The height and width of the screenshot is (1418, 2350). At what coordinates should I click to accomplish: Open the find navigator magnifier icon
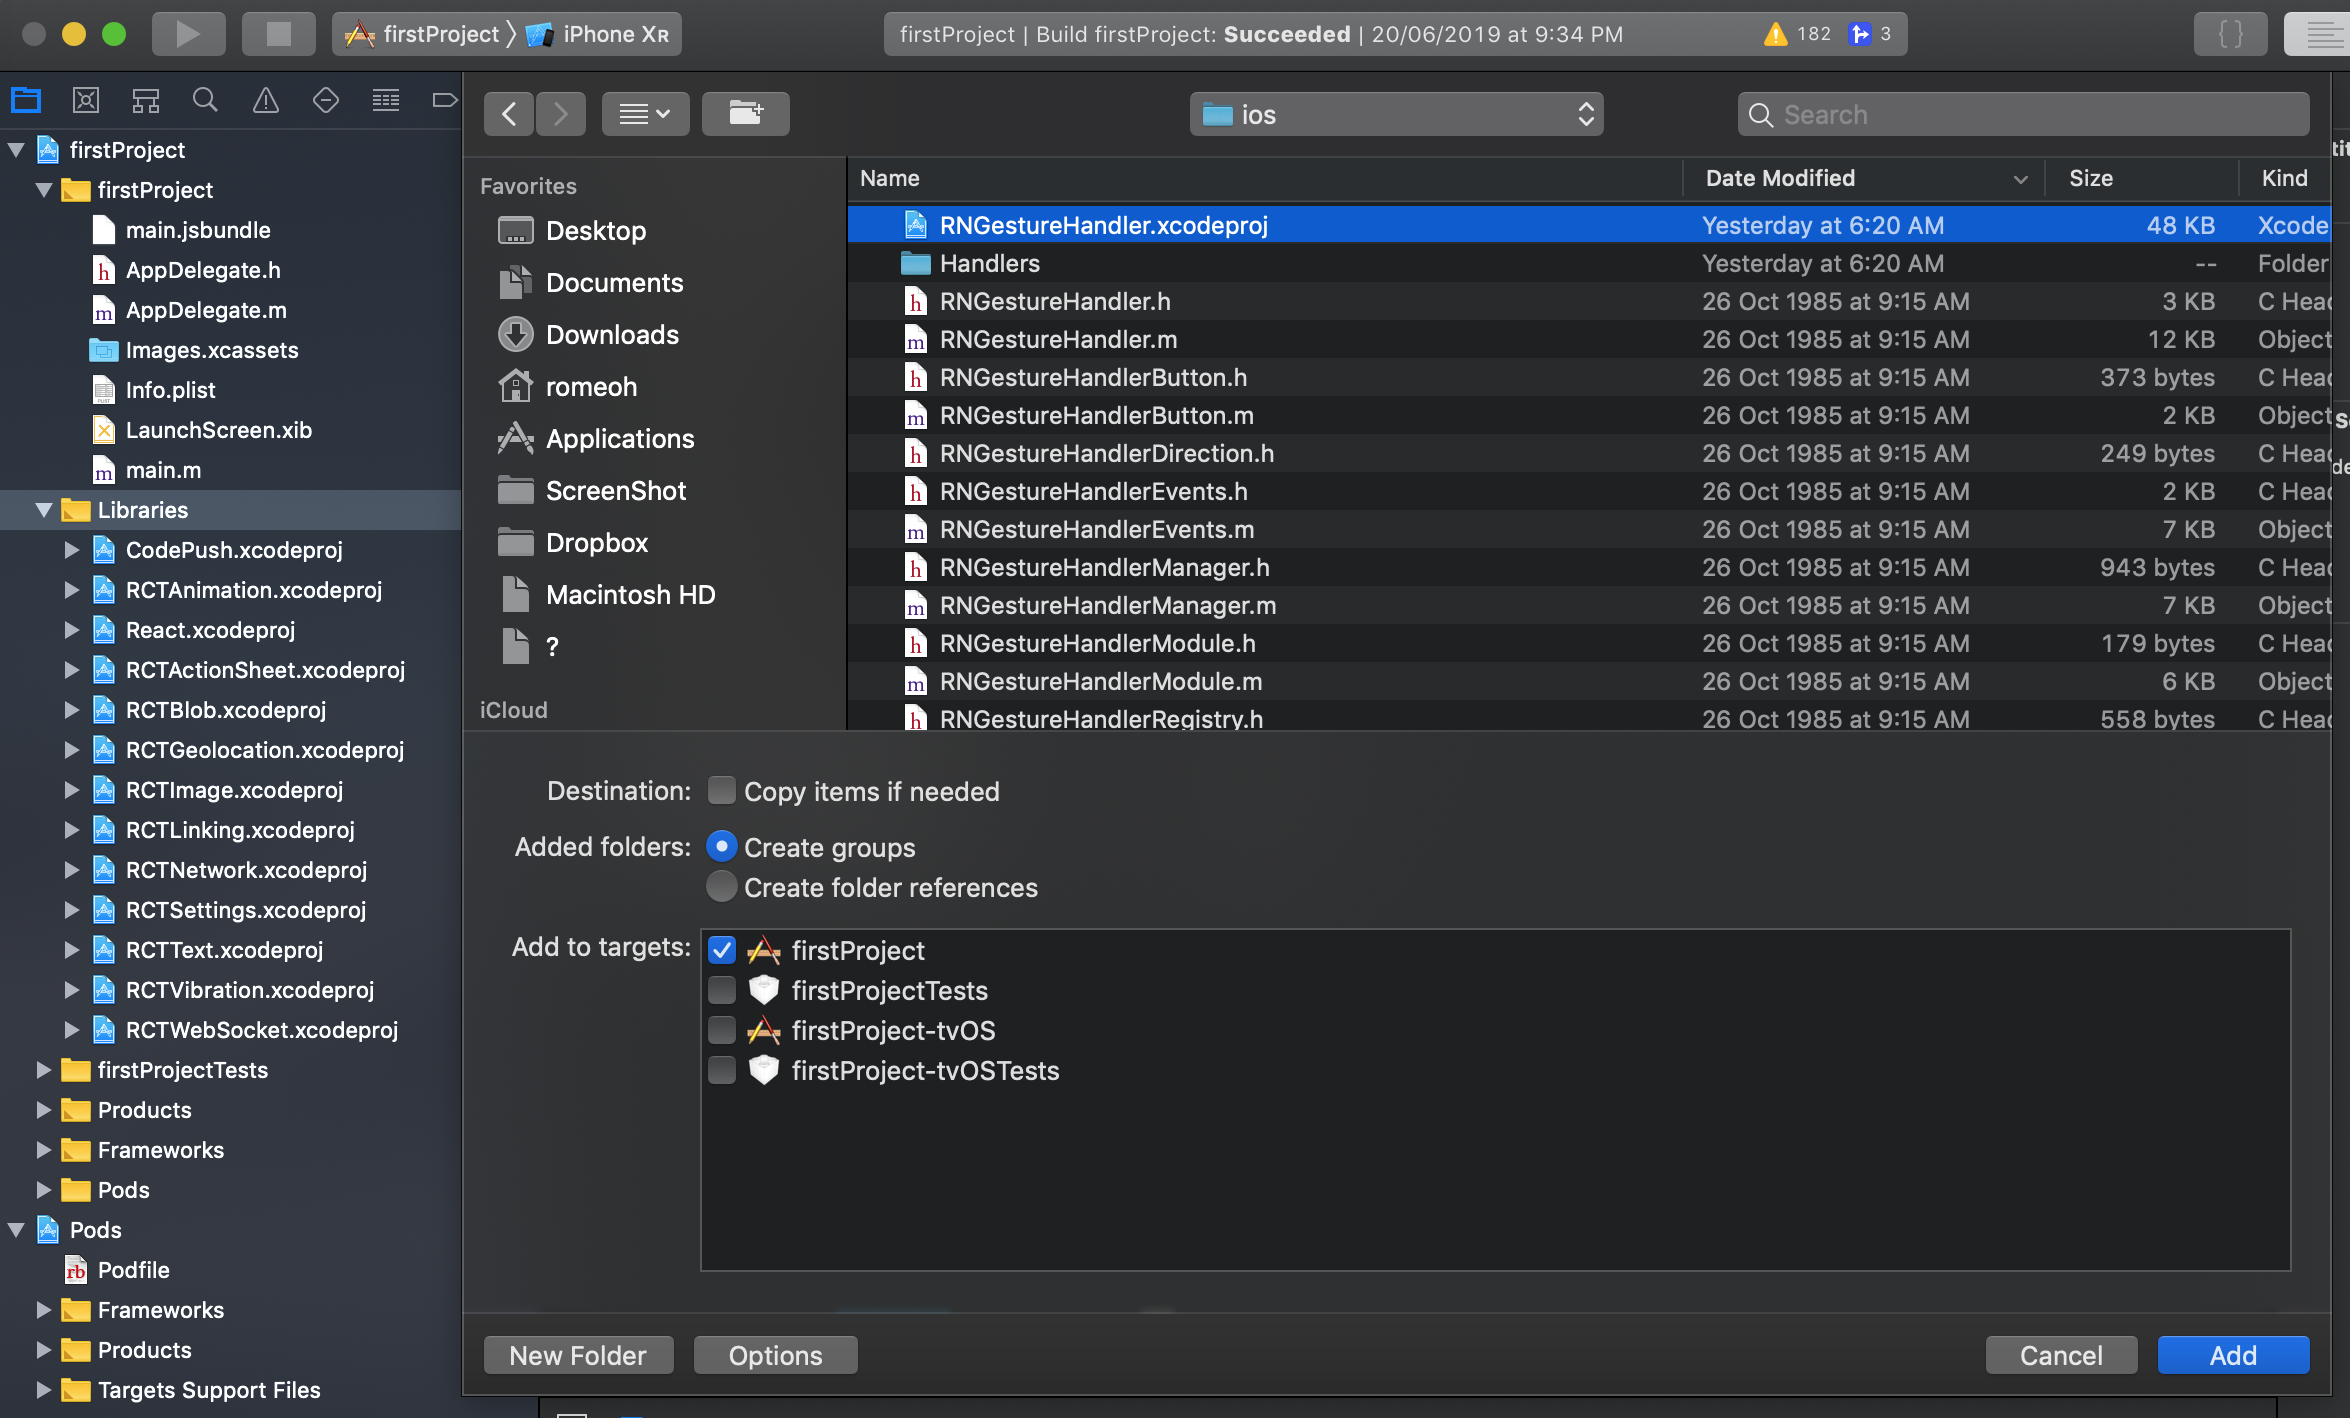[205, 100]
